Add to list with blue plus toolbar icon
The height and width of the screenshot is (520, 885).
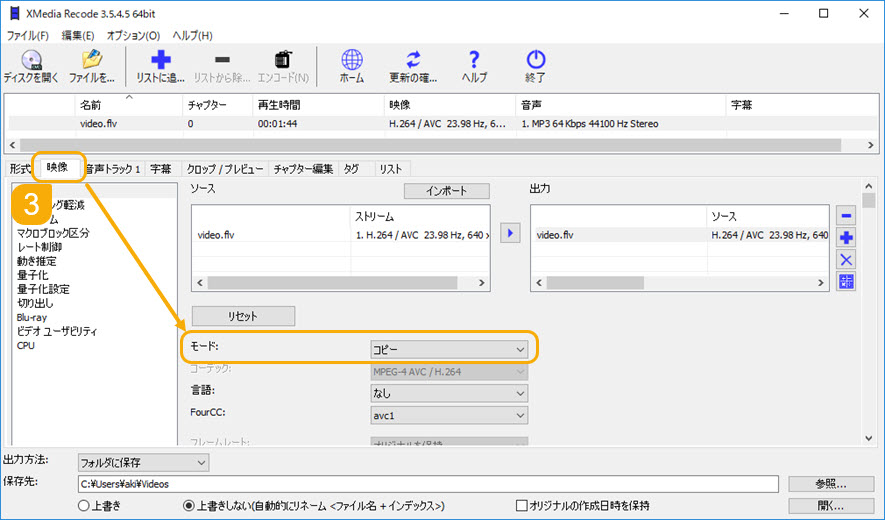click(x=161, y=67)
